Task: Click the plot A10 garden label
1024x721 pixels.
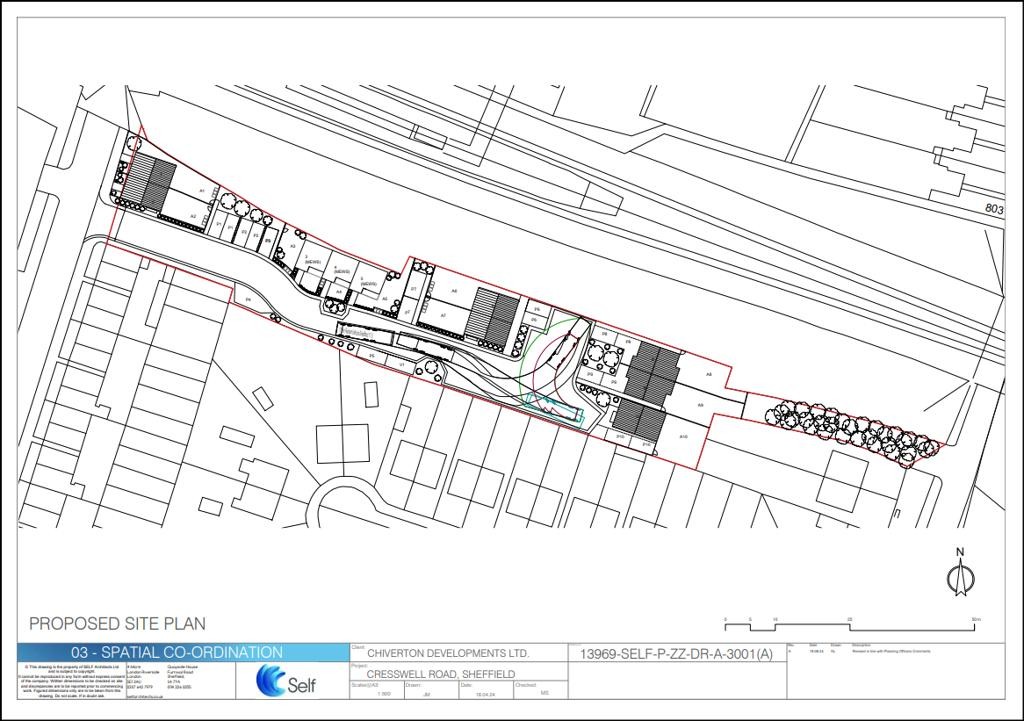Action: coord(685,436)
